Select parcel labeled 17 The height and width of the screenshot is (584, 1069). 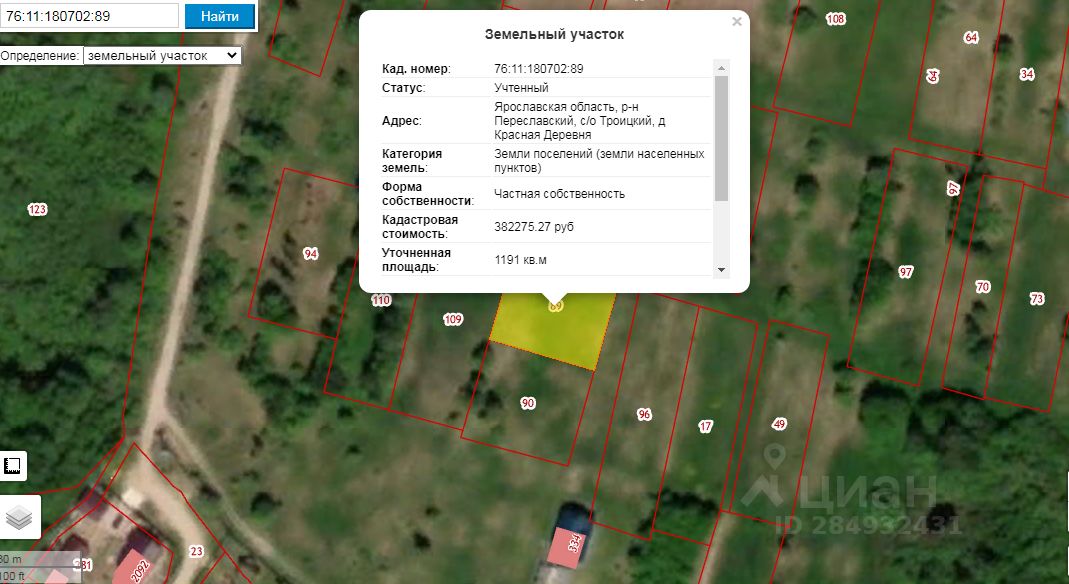click(x=706, y=427)
